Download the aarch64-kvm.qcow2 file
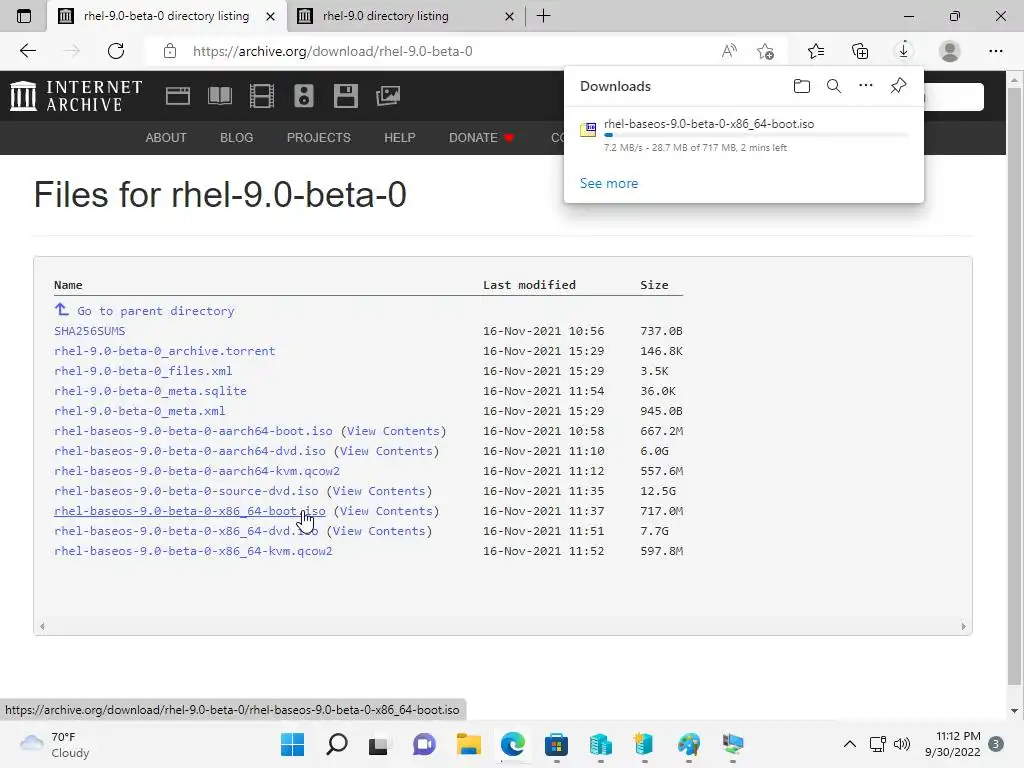 pos(197,472)
